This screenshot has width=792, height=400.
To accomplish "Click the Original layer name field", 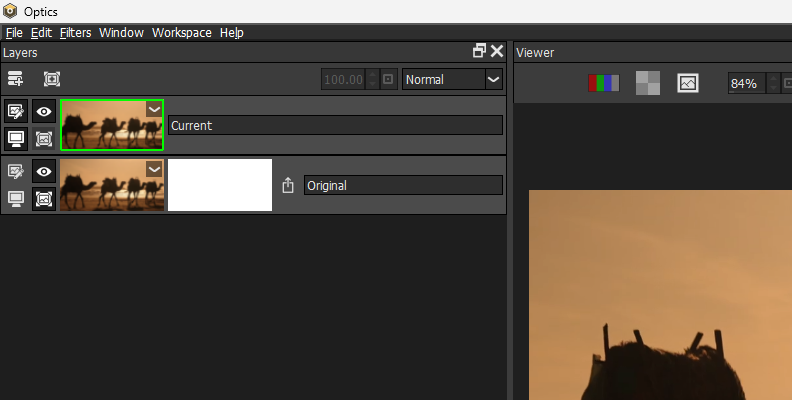I will 403,185.
